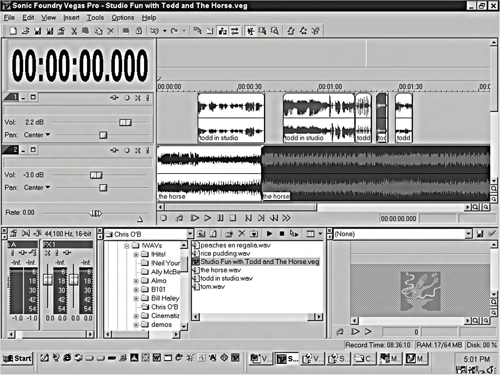The height and width of the screenshot is (375, 500).
Task: Click the Record button in the transport bar
Action: coord(163,218)
